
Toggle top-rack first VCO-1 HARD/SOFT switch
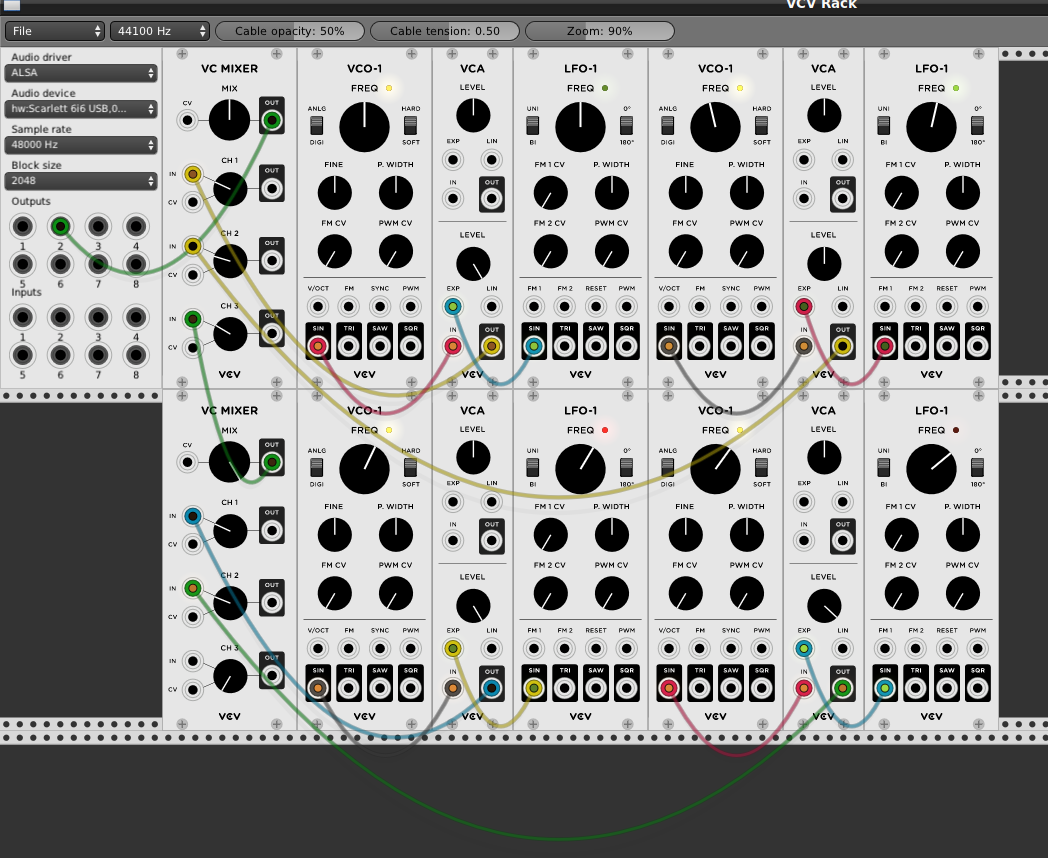coord(410,125)
